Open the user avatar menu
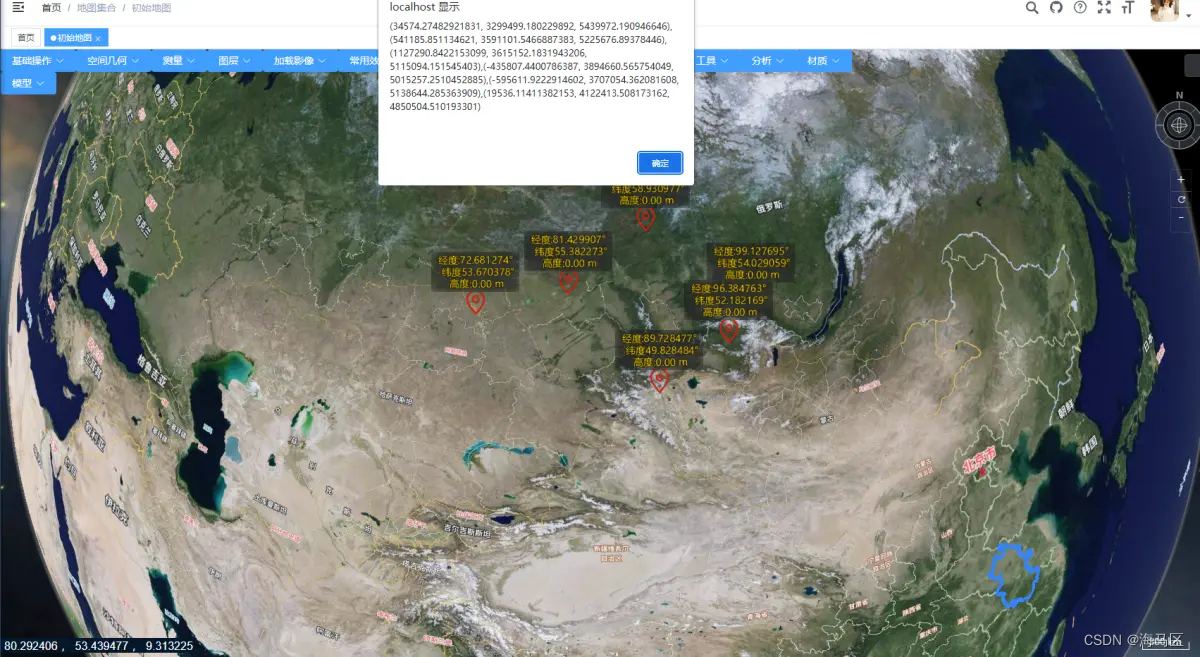The width and height of the screenshot is (1200, 657). tap(1164, 10)
